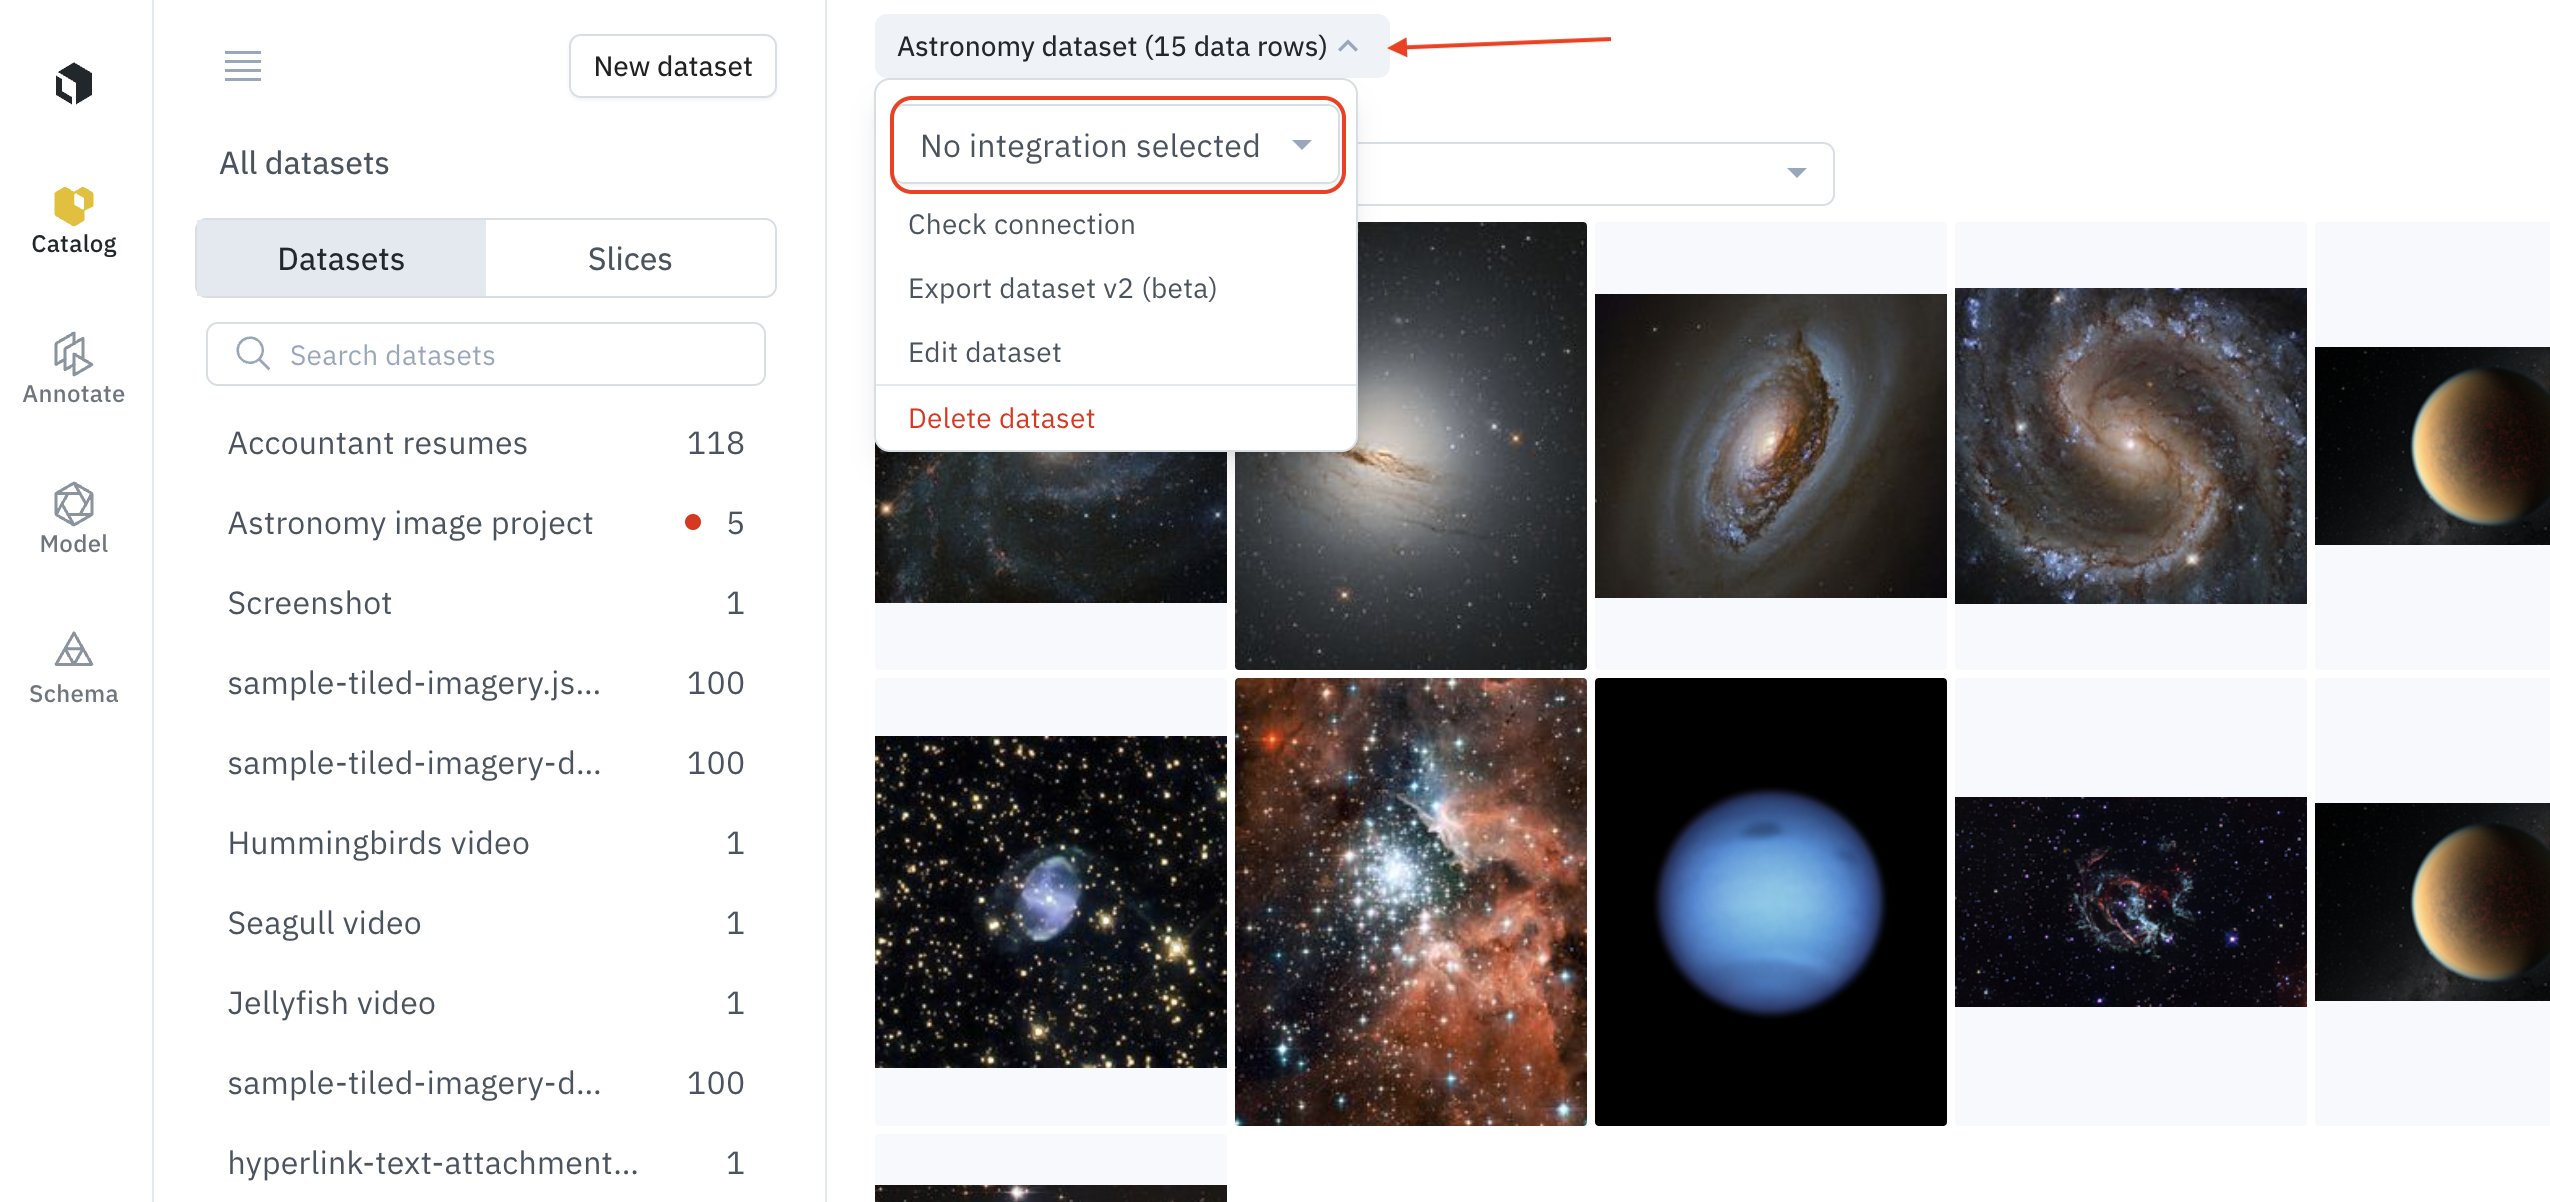Open the blue Neptune planet thumbnail
2550x1202 pixels.
(x=1770, y=902)
